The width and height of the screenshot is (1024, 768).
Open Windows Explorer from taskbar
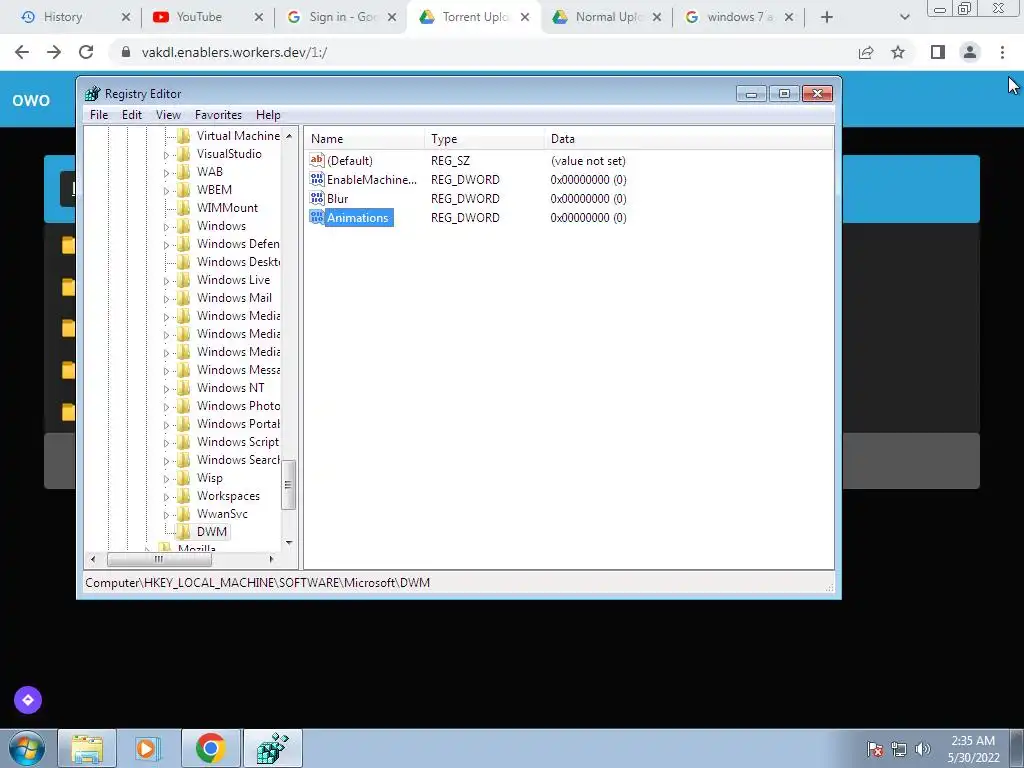point(88,748)
